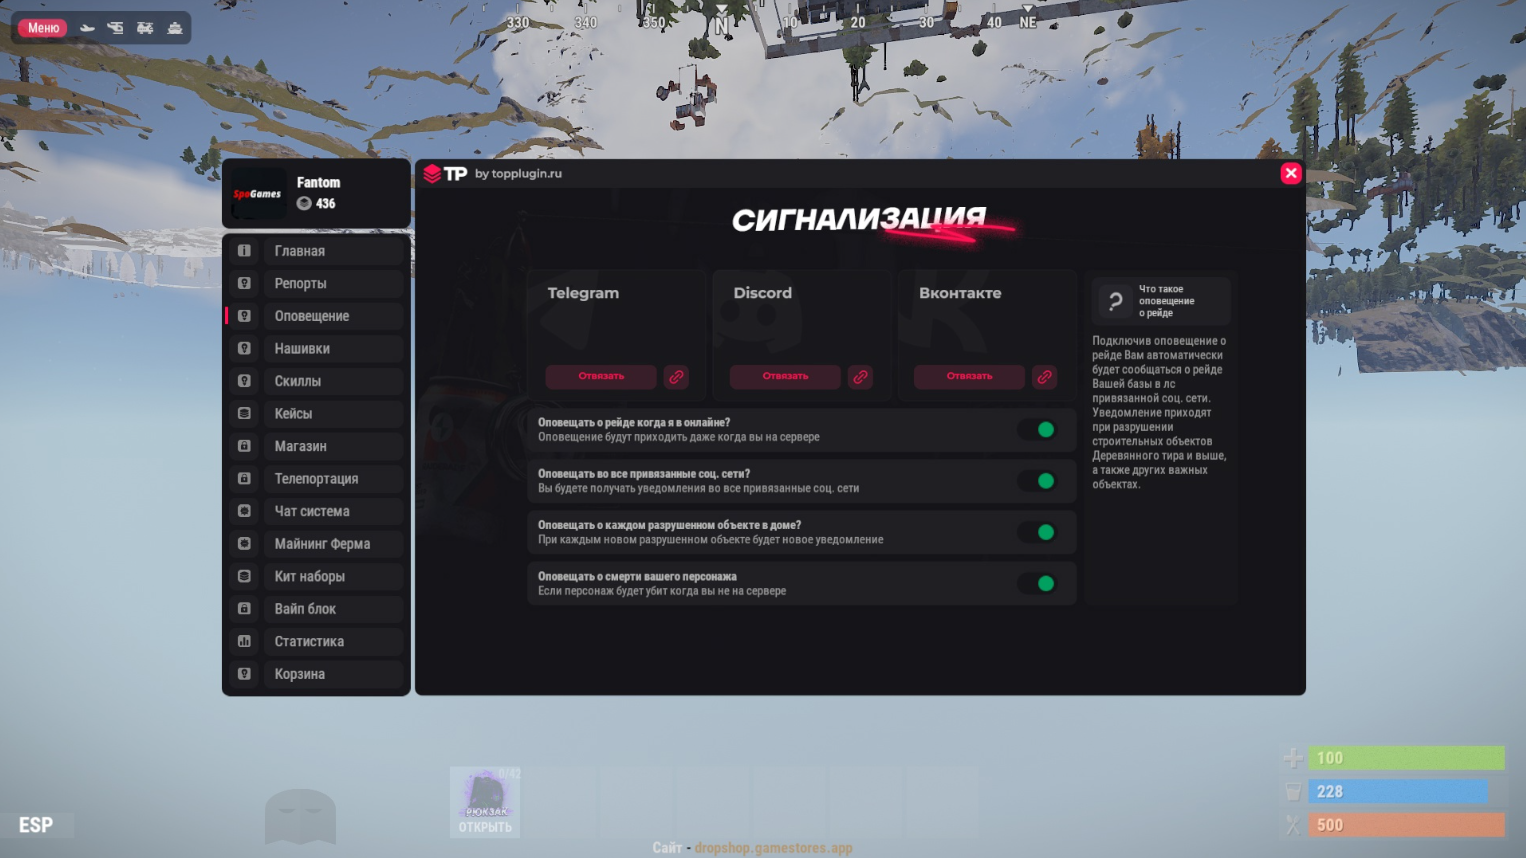Click the red Меню button
Viewport: 1526px width, 858px height.
[x=43, y=28]
